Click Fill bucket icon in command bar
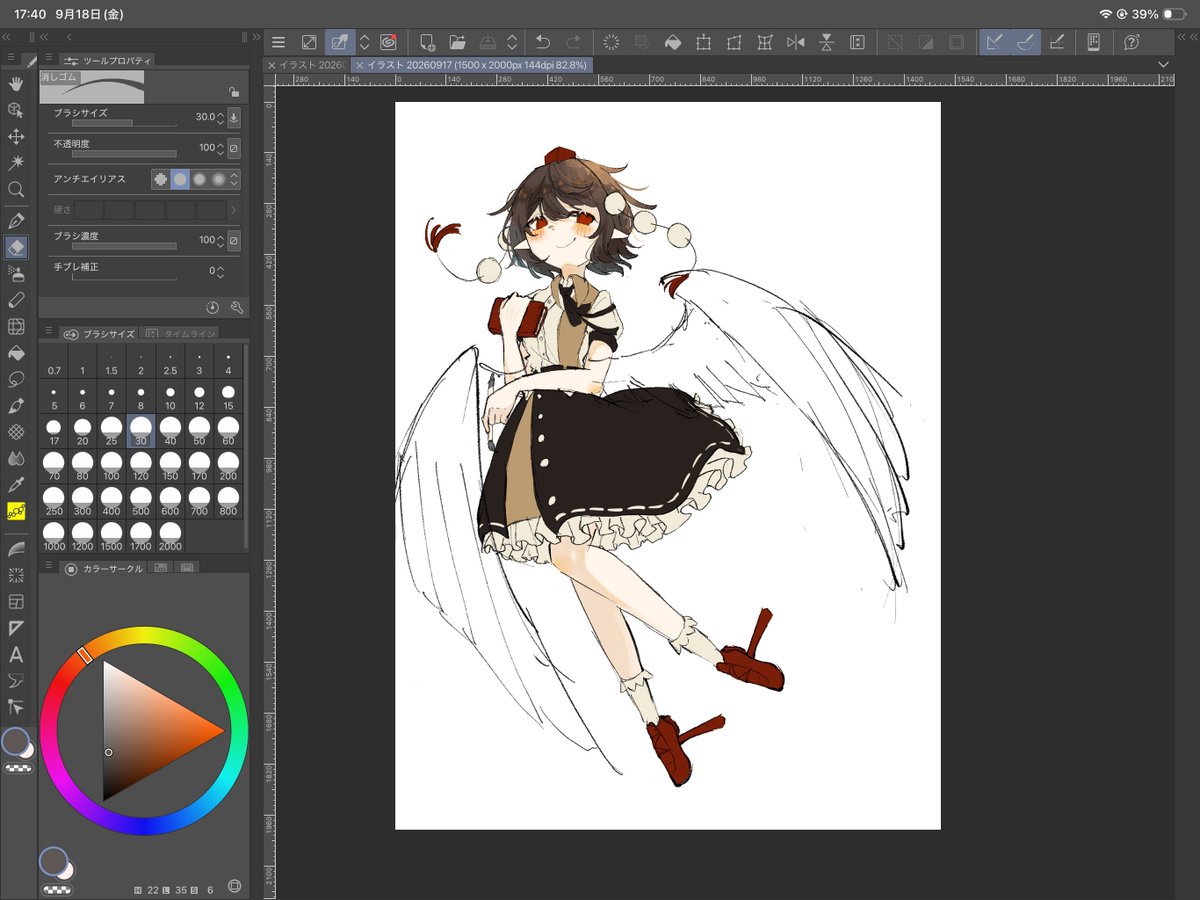1200x900 pixels. click(673, 42)
